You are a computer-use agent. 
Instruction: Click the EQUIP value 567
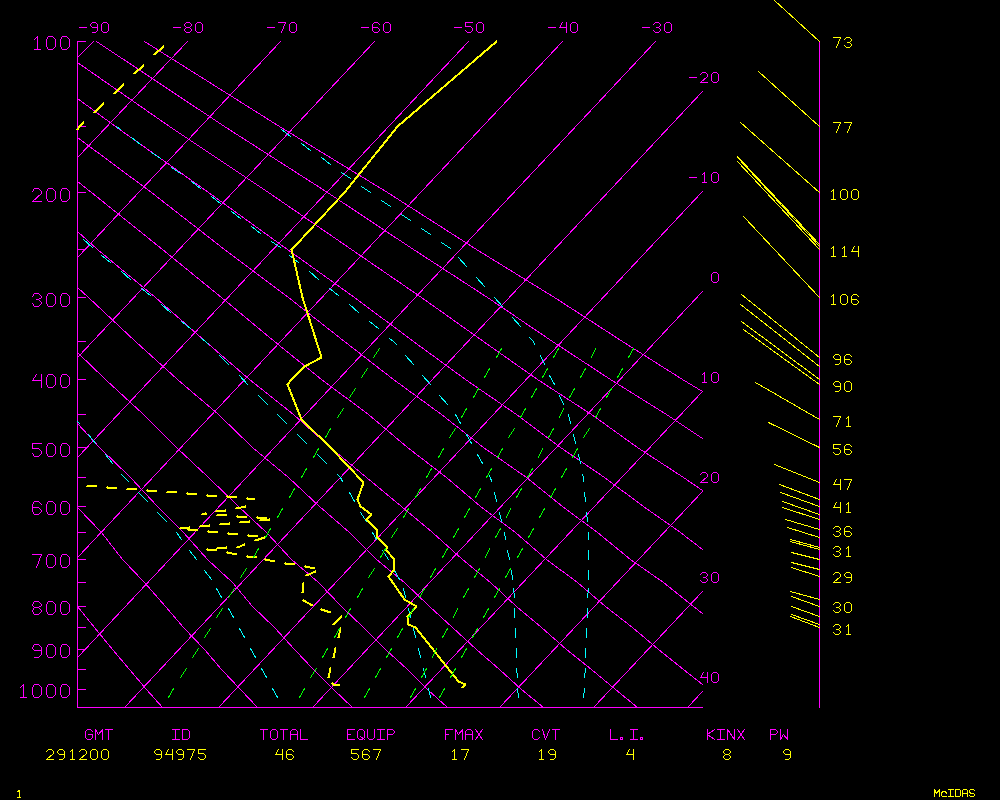(x=366, y=755)
